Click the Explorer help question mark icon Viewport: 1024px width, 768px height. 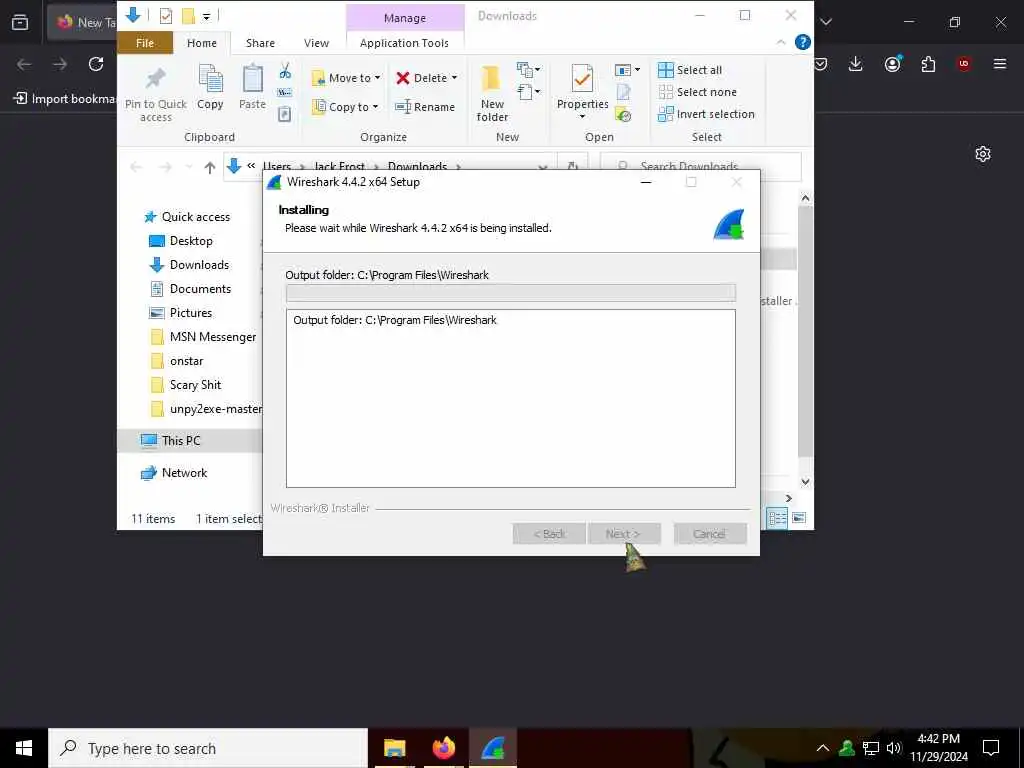[x=803, y=42]
